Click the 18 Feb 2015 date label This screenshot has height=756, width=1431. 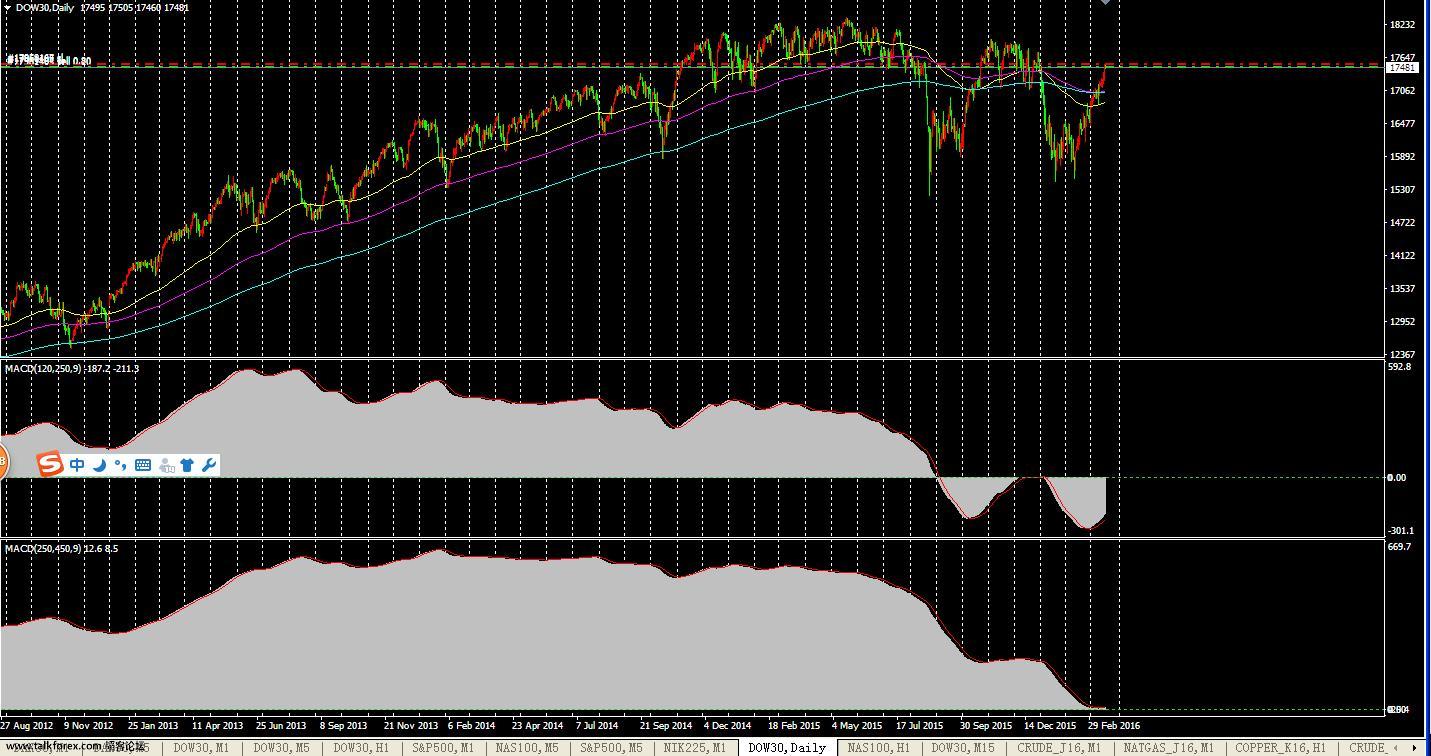click(794, 726)
